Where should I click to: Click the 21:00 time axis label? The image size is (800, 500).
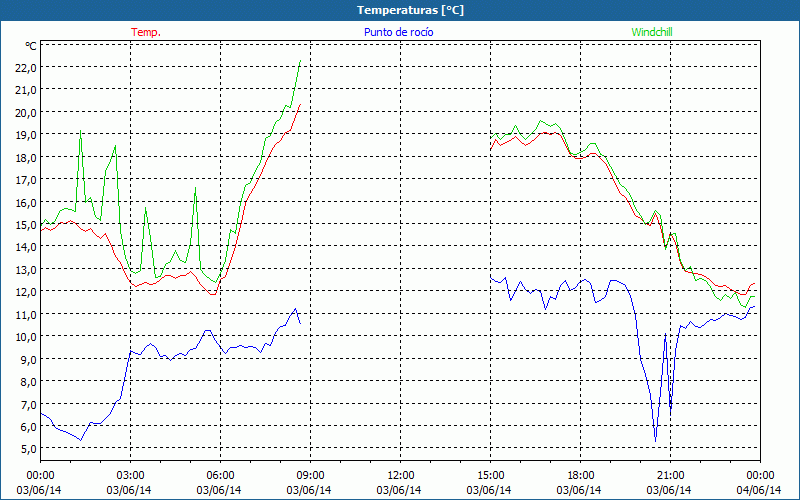(x=670, y=475)
